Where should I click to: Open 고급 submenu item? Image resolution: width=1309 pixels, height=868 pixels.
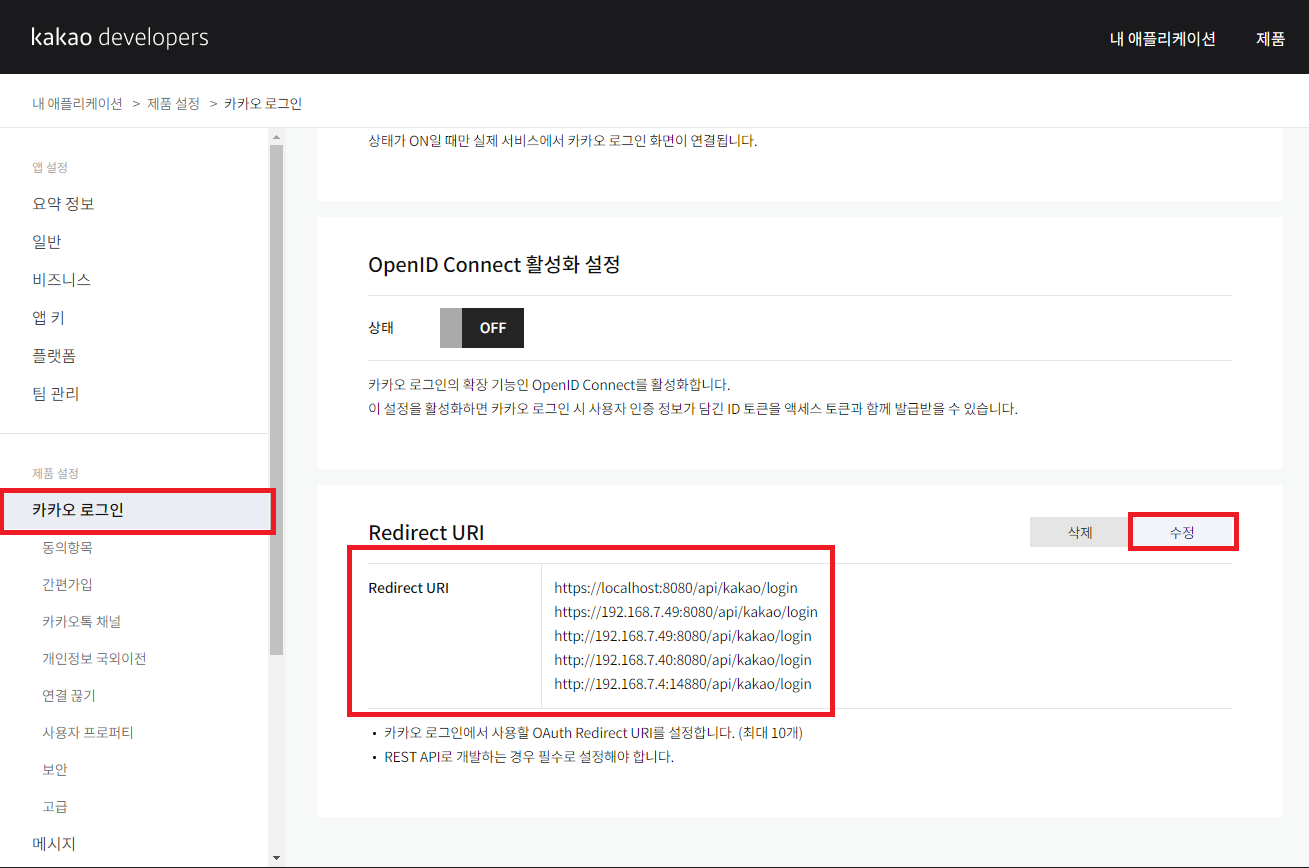(55, 807)
